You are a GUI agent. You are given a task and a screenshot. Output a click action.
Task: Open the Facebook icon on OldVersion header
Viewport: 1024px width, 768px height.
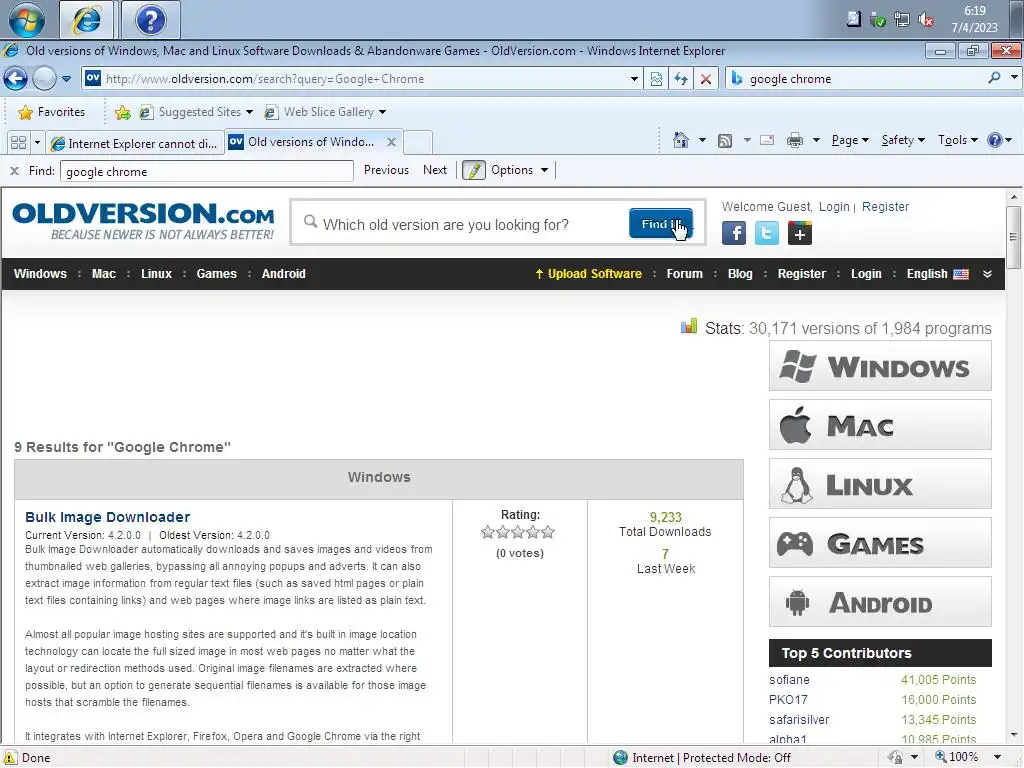[734, 233]
